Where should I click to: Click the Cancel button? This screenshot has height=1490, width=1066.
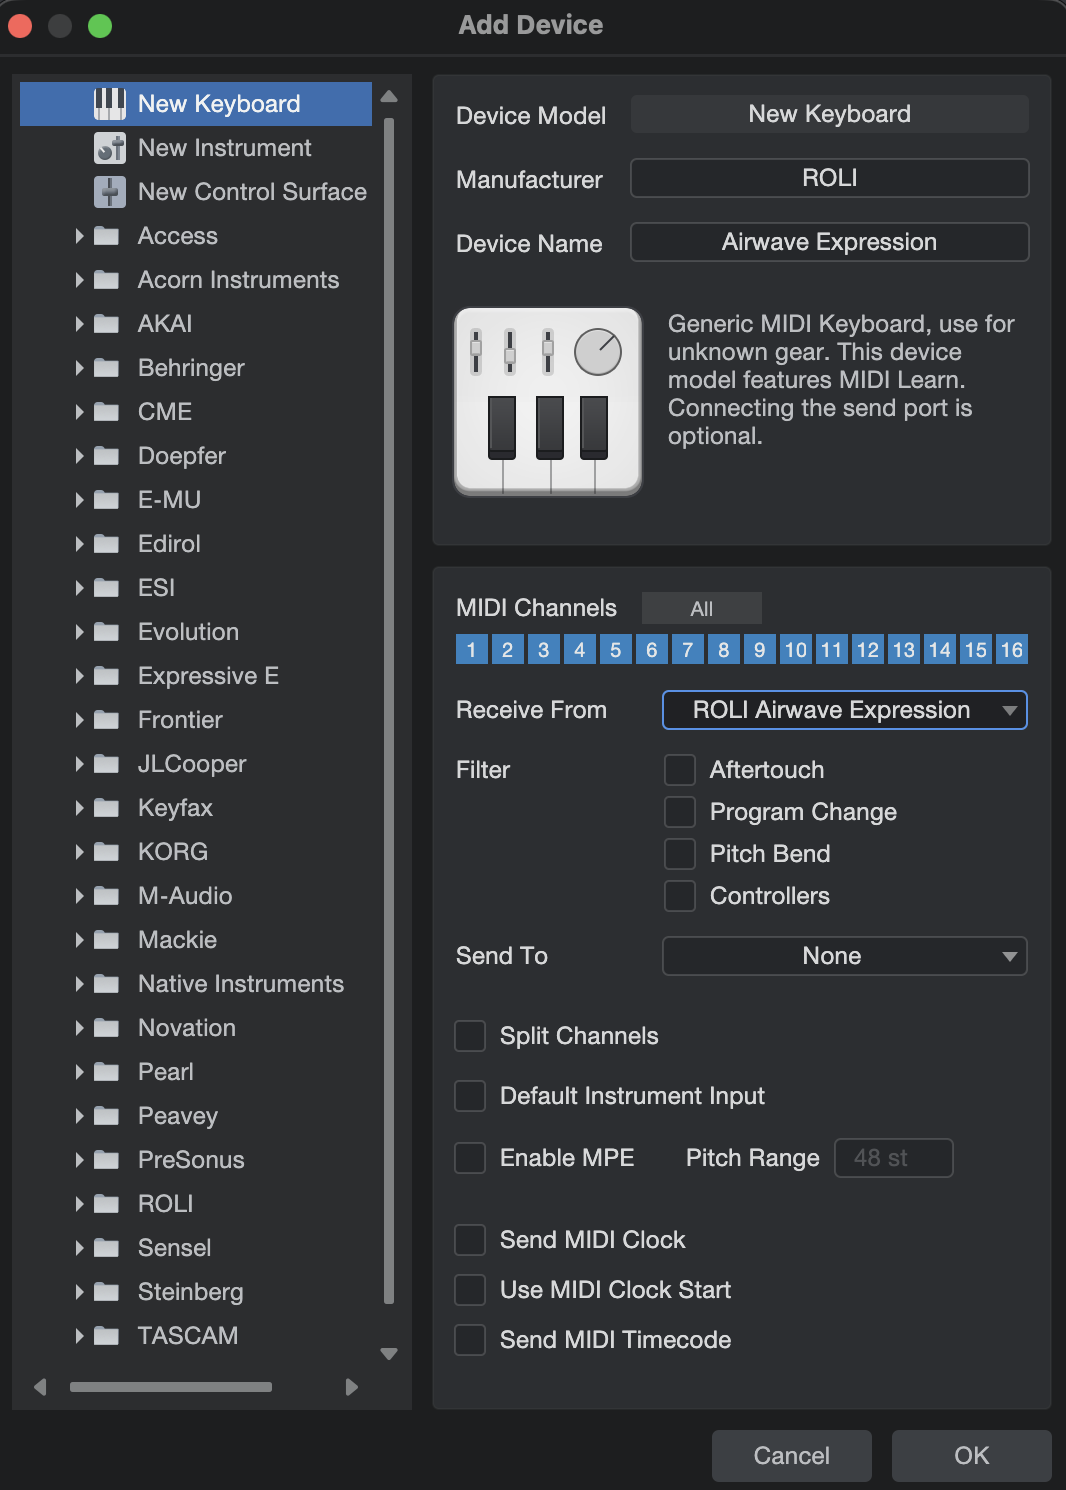[792, 1456]
